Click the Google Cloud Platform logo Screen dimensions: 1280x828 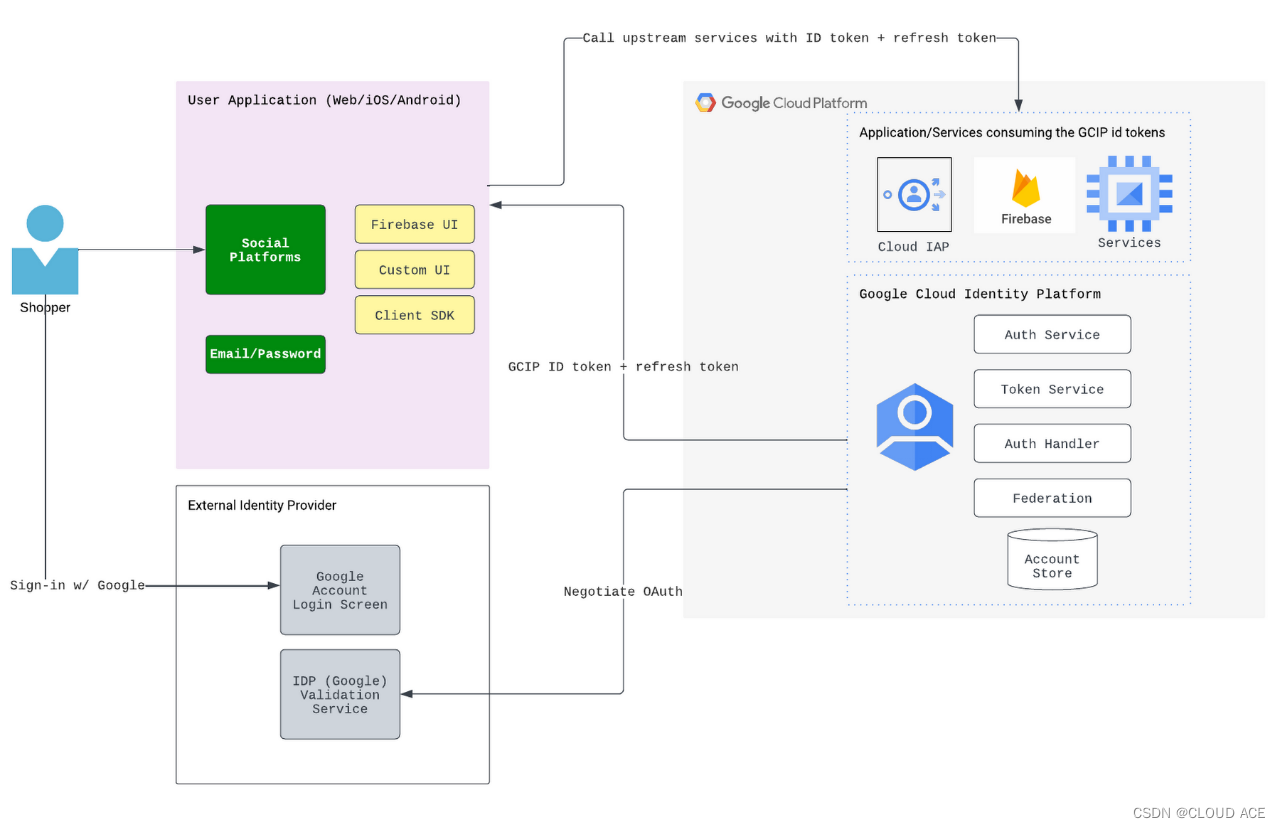(x=781, y=103)
